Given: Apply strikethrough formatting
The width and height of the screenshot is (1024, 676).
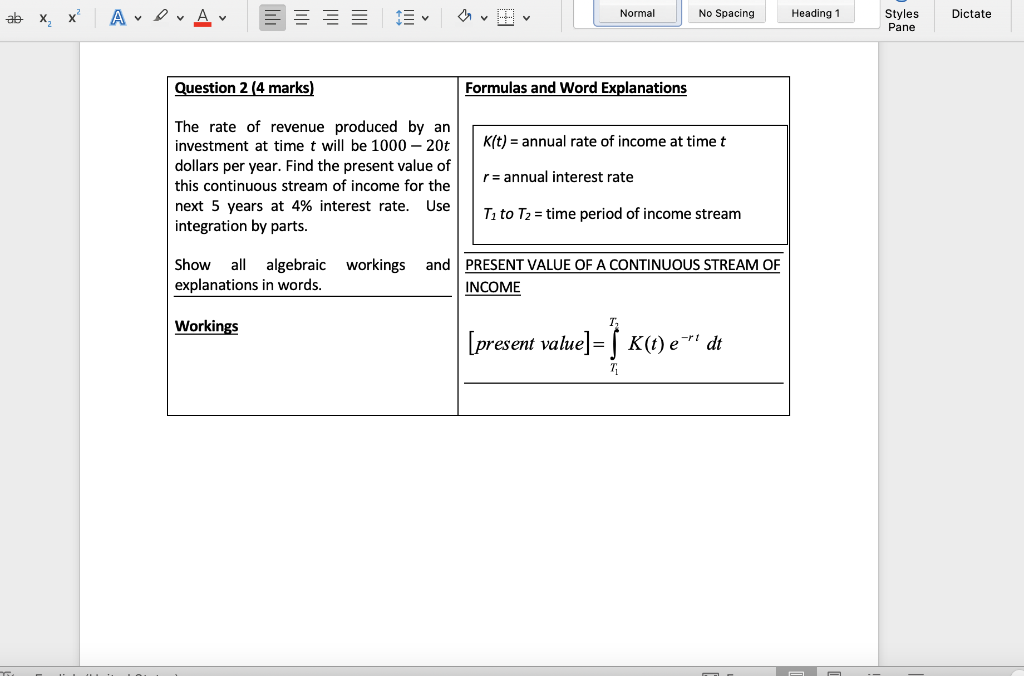Looking at the screenshot, I should (x=14, y=18).
